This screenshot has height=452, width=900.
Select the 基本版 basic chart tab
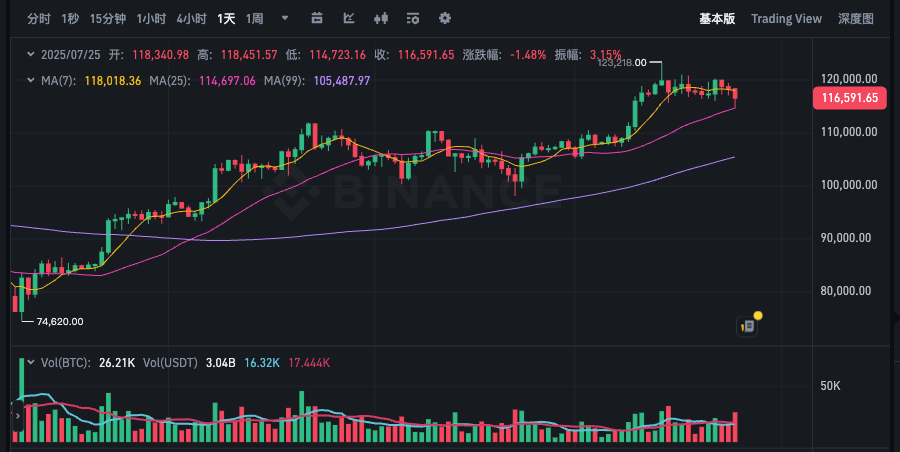tap(717, 18)
